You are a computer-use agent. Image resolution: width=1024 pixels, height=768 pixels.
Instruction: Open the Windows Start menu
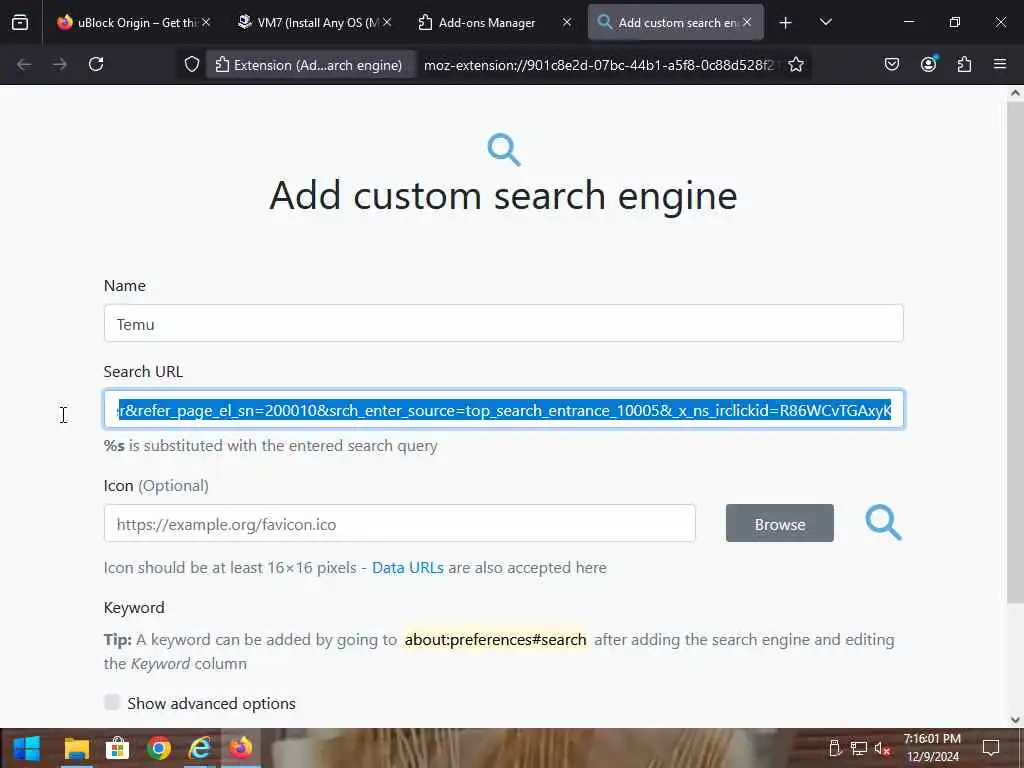pyautogui.click(x=27, y=748)
